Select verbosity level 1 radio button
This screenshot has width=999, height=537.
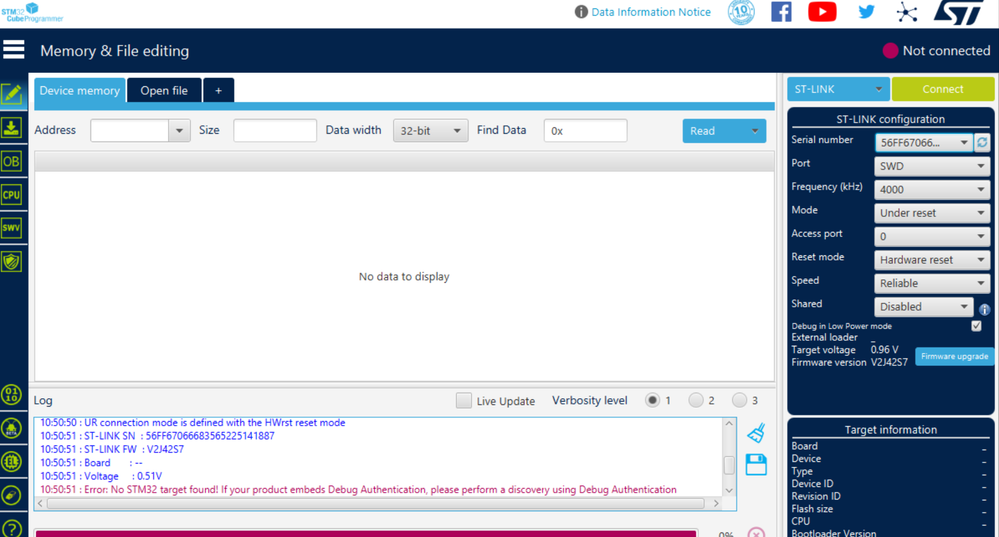[652, 400]
